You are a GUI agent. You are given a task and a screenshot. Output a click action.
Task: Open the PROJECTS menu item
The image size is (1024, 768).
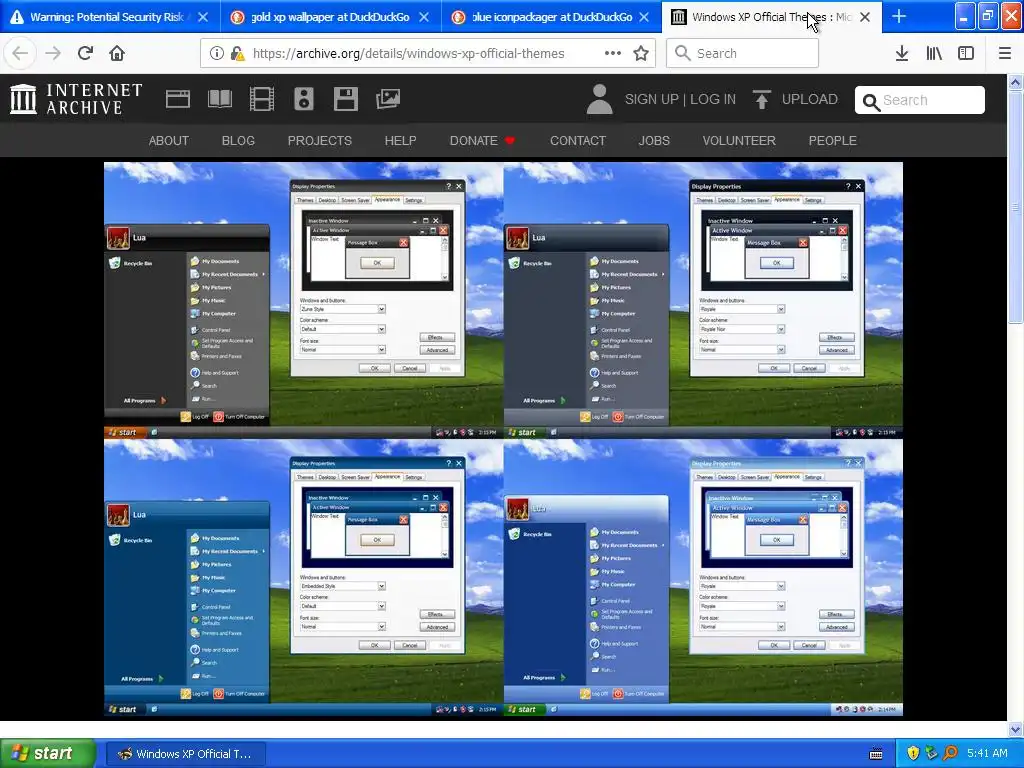pyautogui.click(x=320, y=140)
